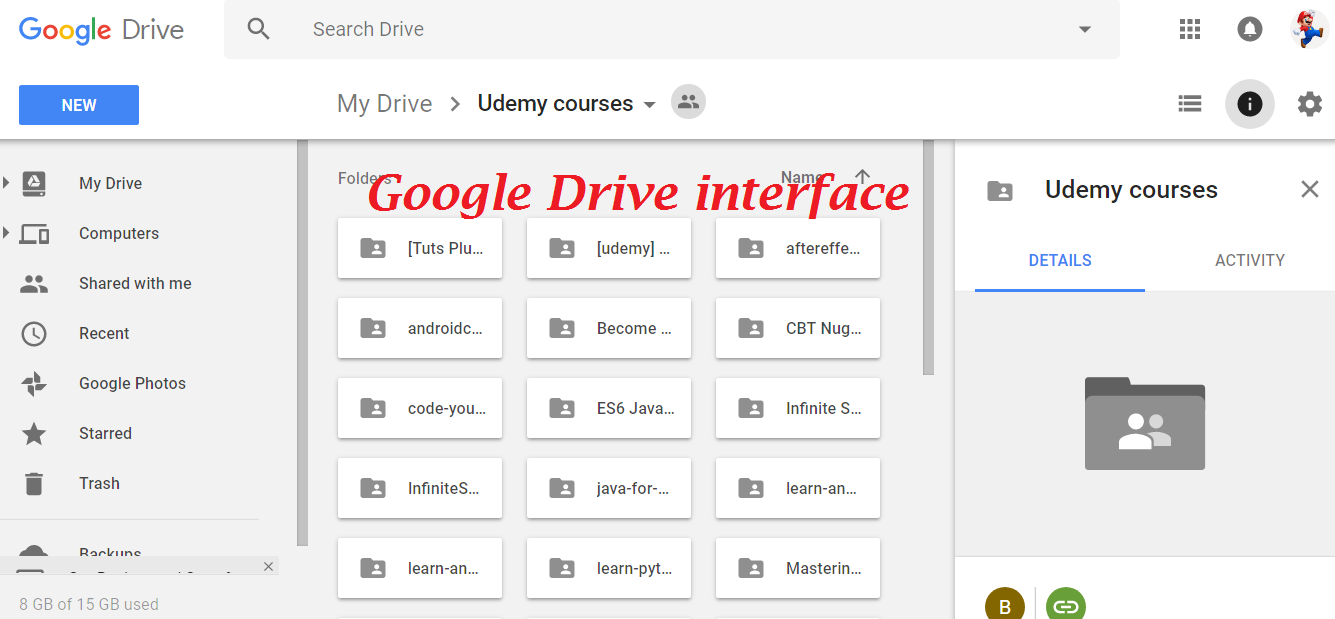Click the magnifier search icon
This screenshot has width=1335, height=619.
(259, 29)
